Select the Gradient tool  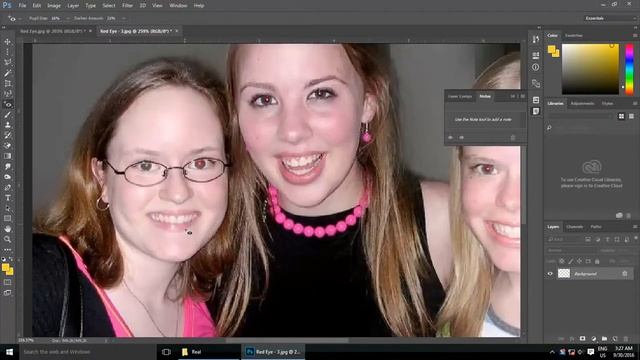[7, 156]
